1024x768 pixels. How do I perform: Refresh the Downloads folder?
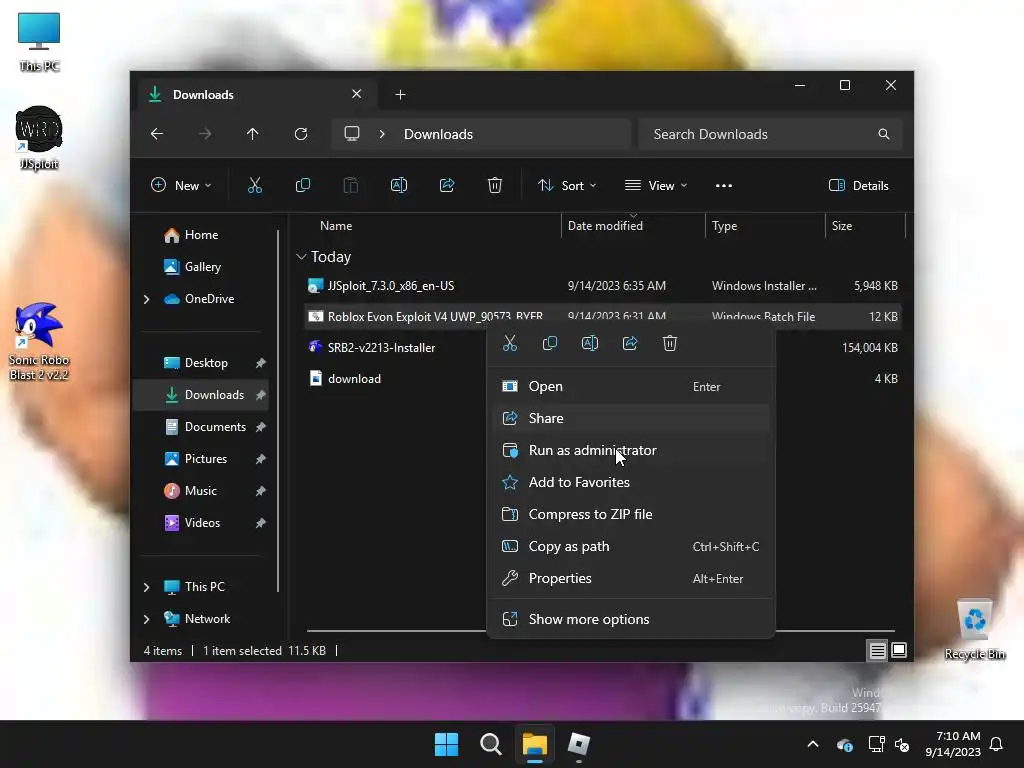pos(300,134)
